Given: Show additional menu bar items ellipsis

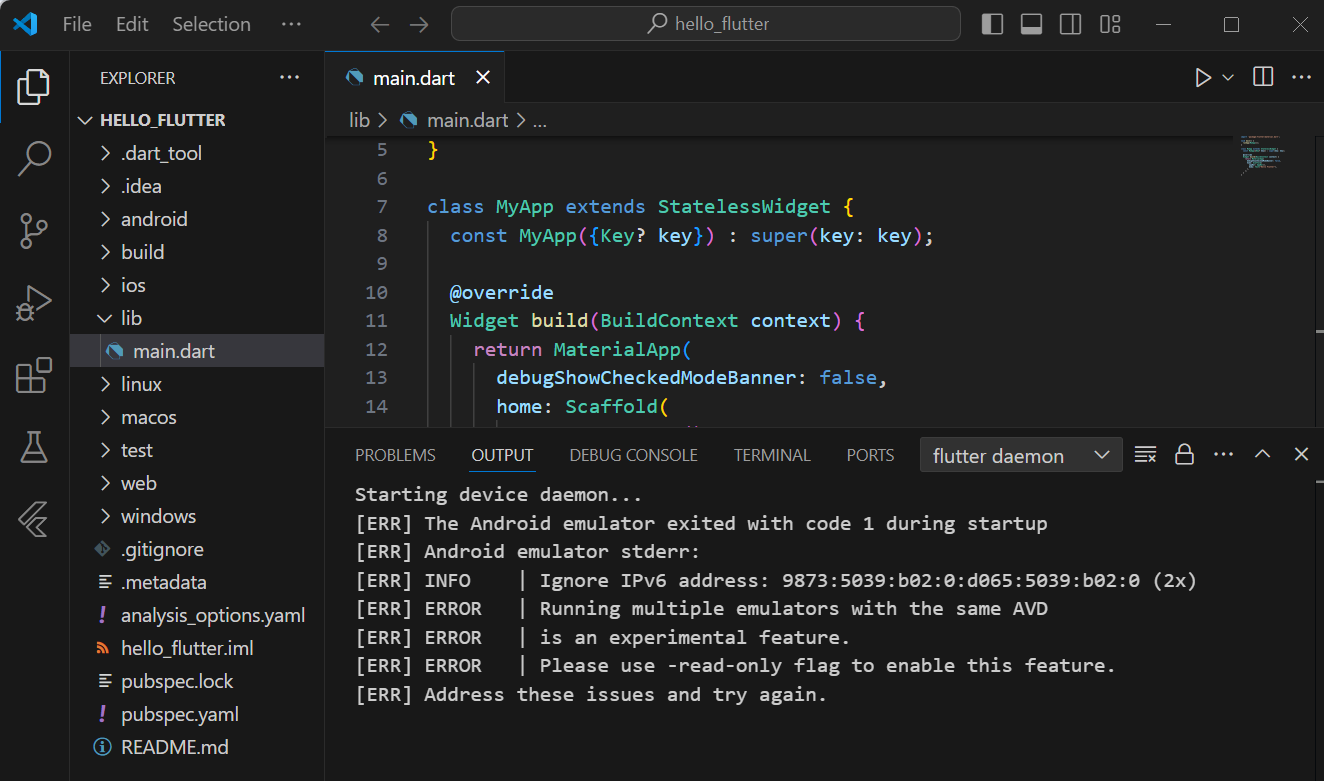Looking at the screenshot, I should coord(291,25).
